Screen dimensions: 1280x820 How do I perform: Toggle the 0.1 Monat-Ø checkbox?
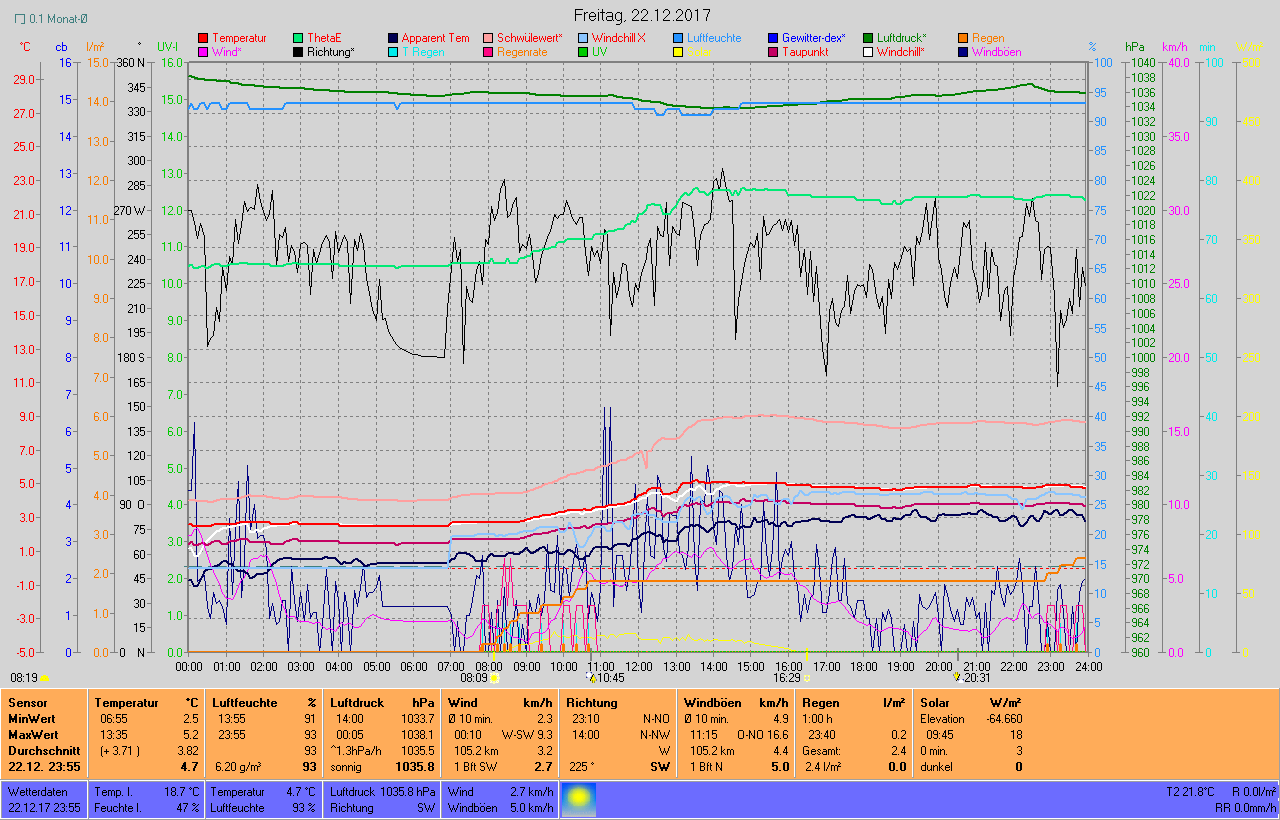[x=20, y=18]
